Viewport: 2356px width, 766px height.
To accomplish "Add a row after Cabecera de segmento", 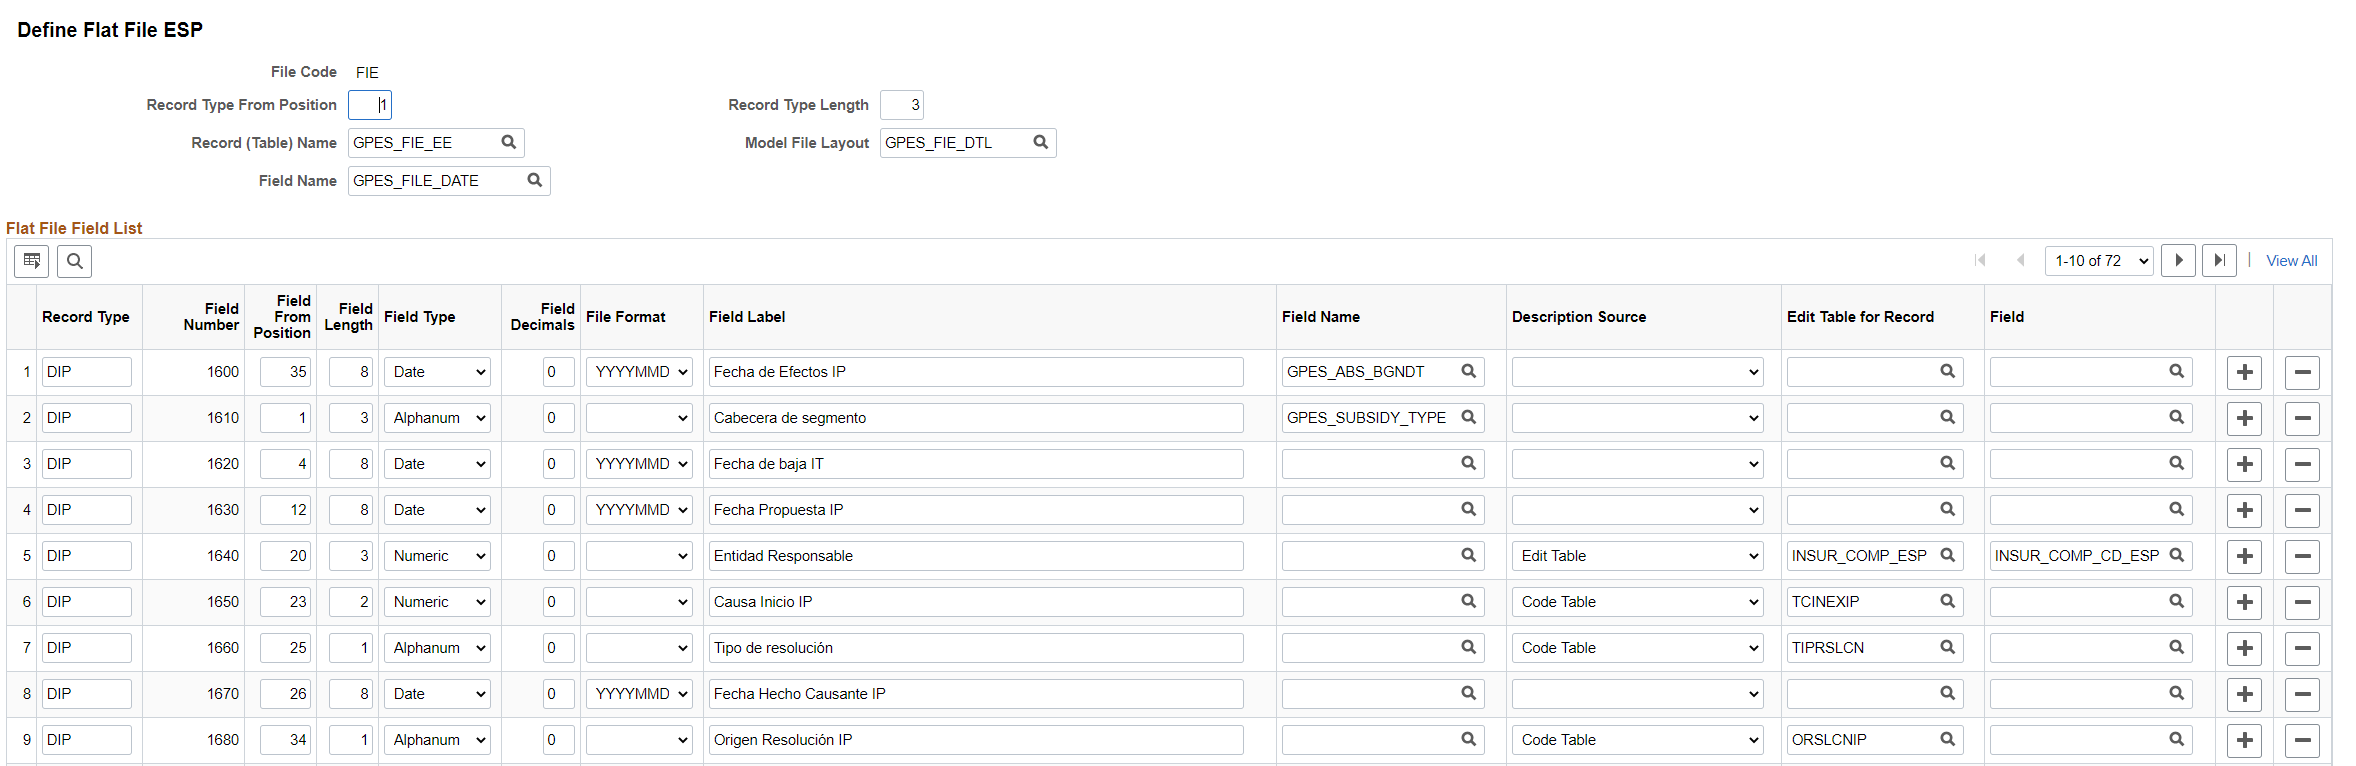I will click(x=2244, y=418).
